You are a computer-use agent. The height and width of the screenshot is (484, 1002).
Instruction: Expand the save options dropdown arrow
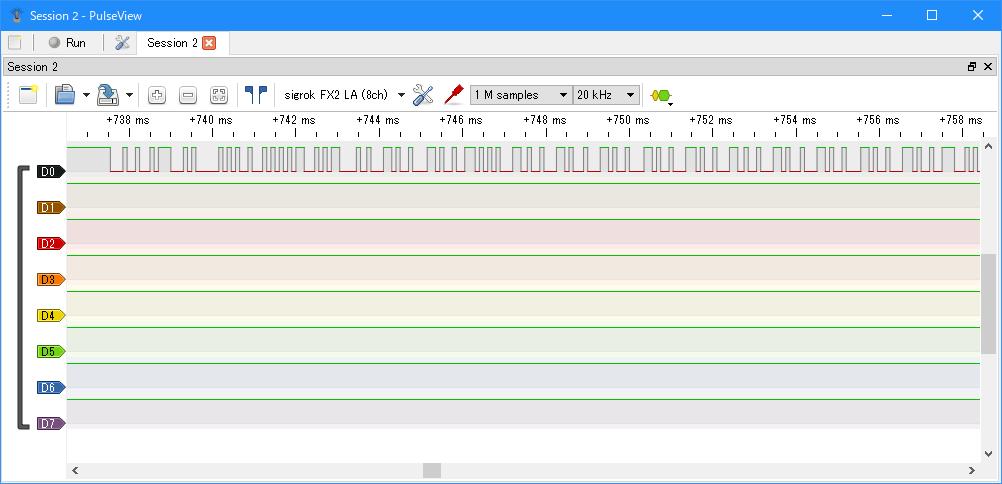tap(129, 95)
